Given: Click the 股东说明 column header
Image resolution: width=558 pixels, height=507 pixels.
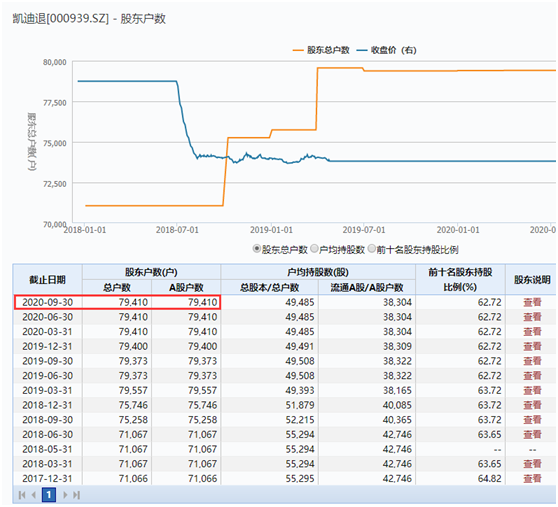Looking at the screenshot, I should [532, 280].
